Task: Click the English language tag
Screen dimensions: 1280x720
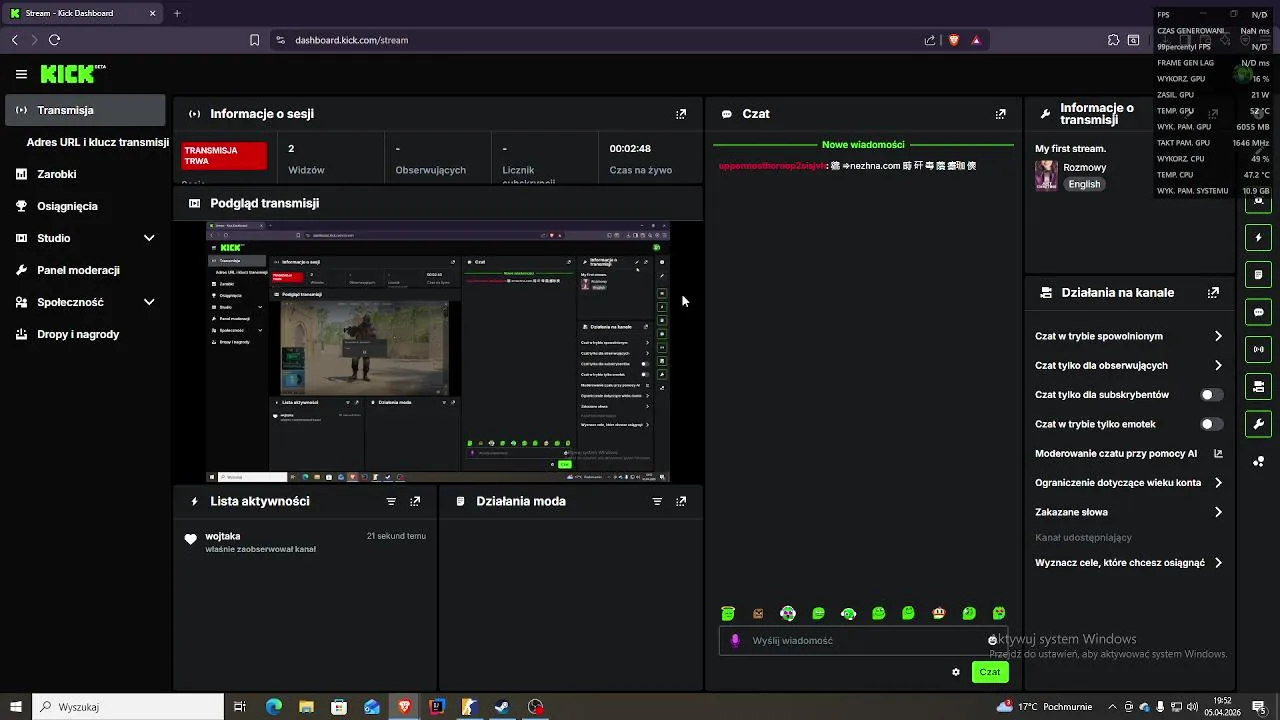Action: pos(1084,184)
